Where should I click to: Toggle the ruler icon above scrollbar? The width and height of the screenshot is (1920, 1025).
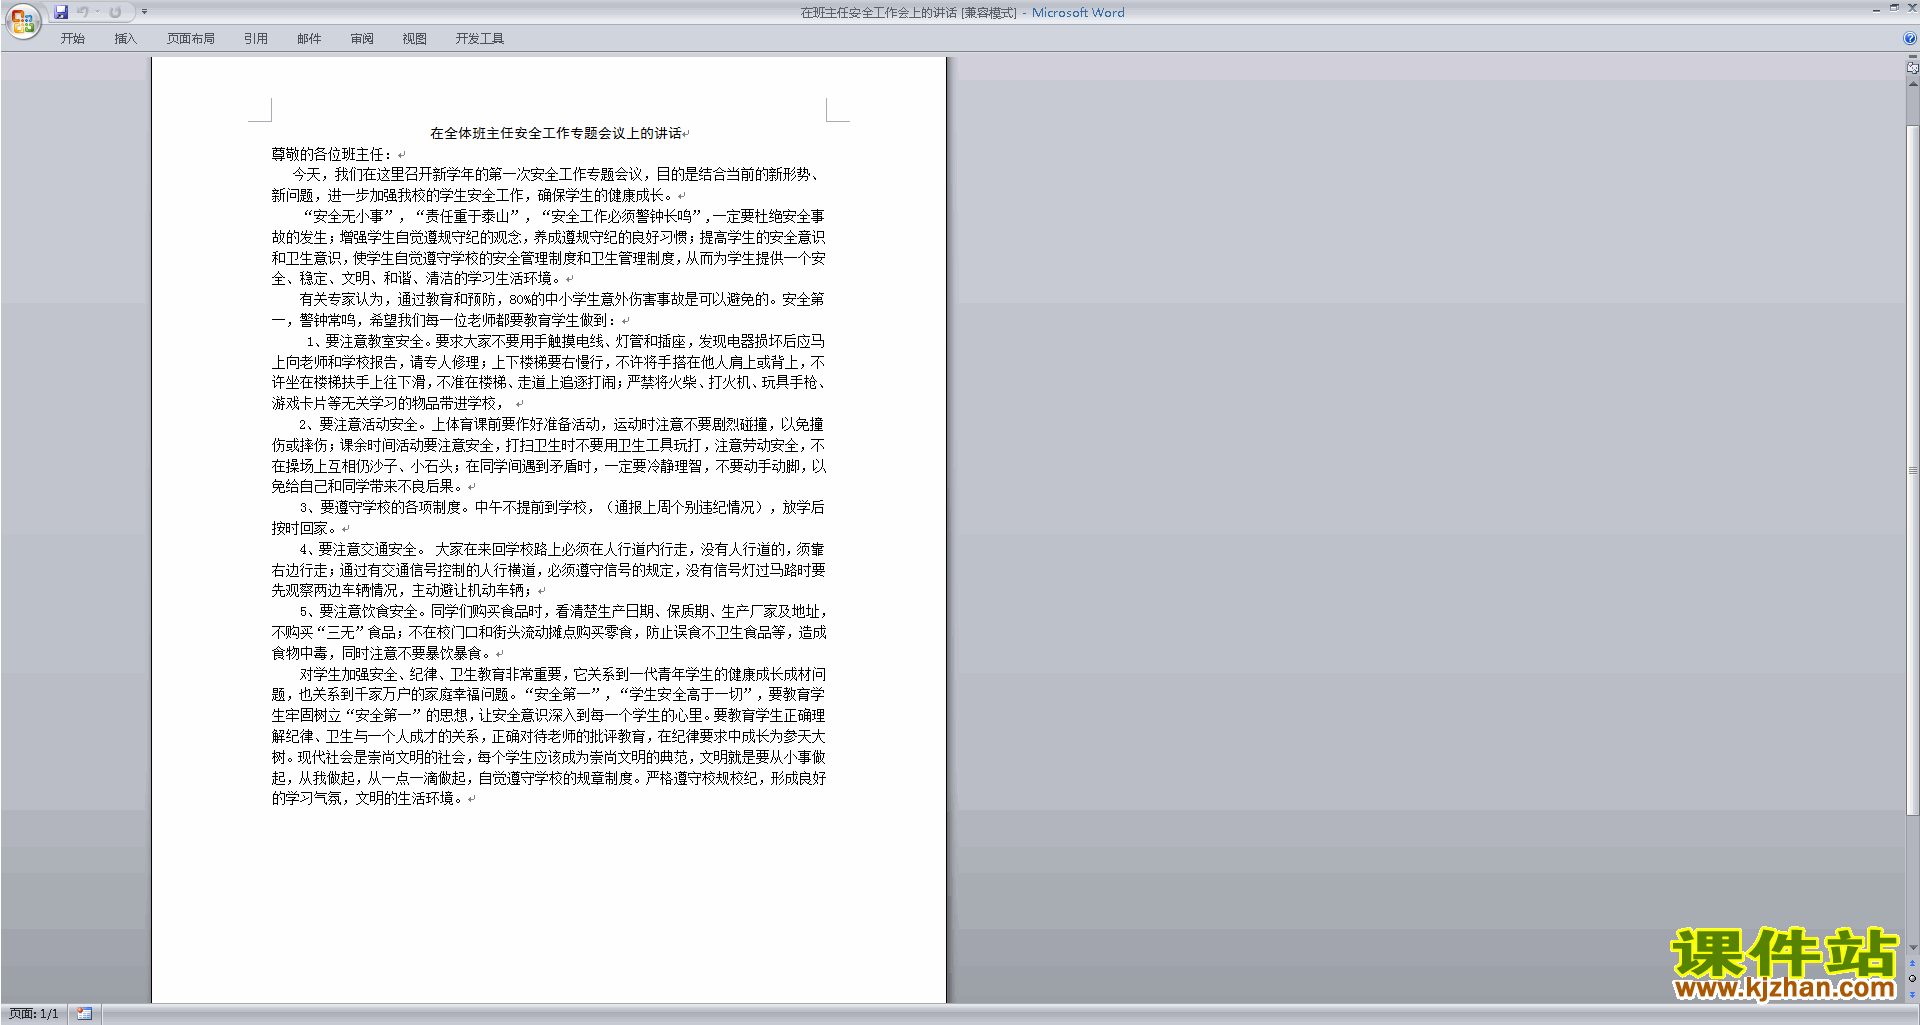point(1913,68)
